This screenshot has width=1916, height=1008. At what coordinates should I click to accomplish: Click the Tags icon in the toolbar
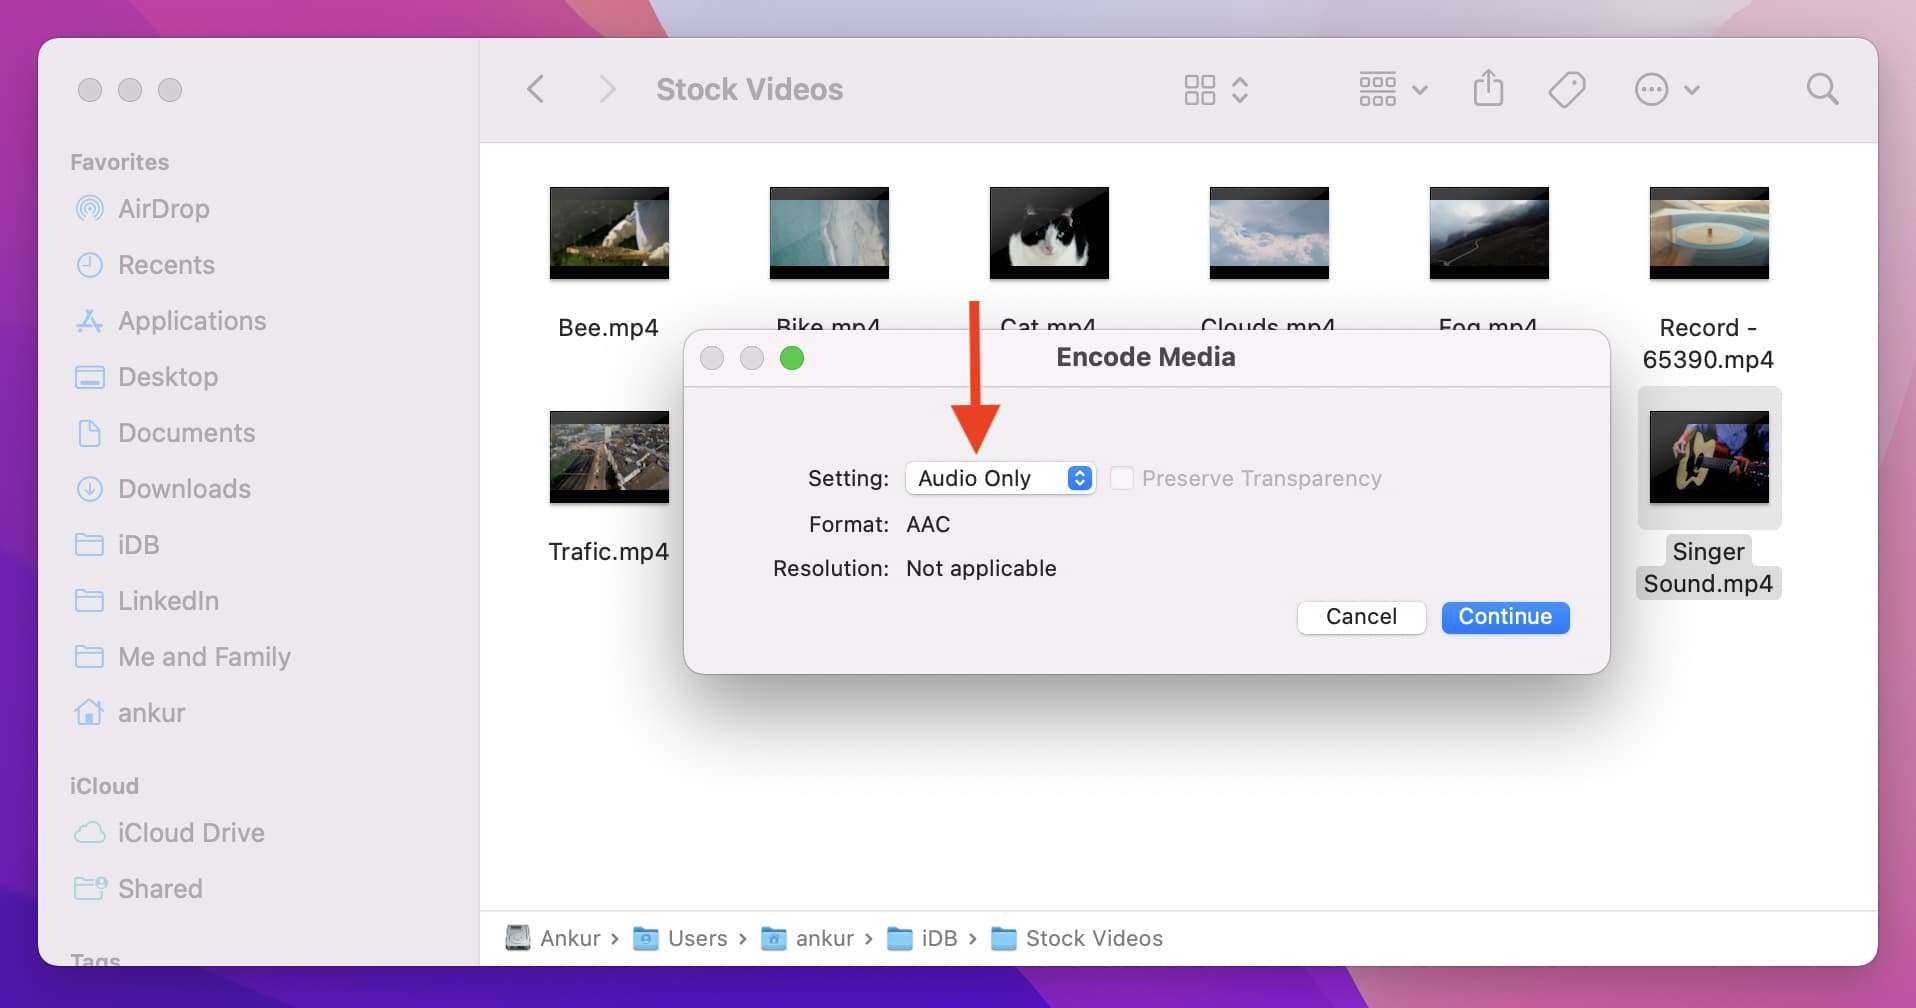click(x=1566, y=89)
